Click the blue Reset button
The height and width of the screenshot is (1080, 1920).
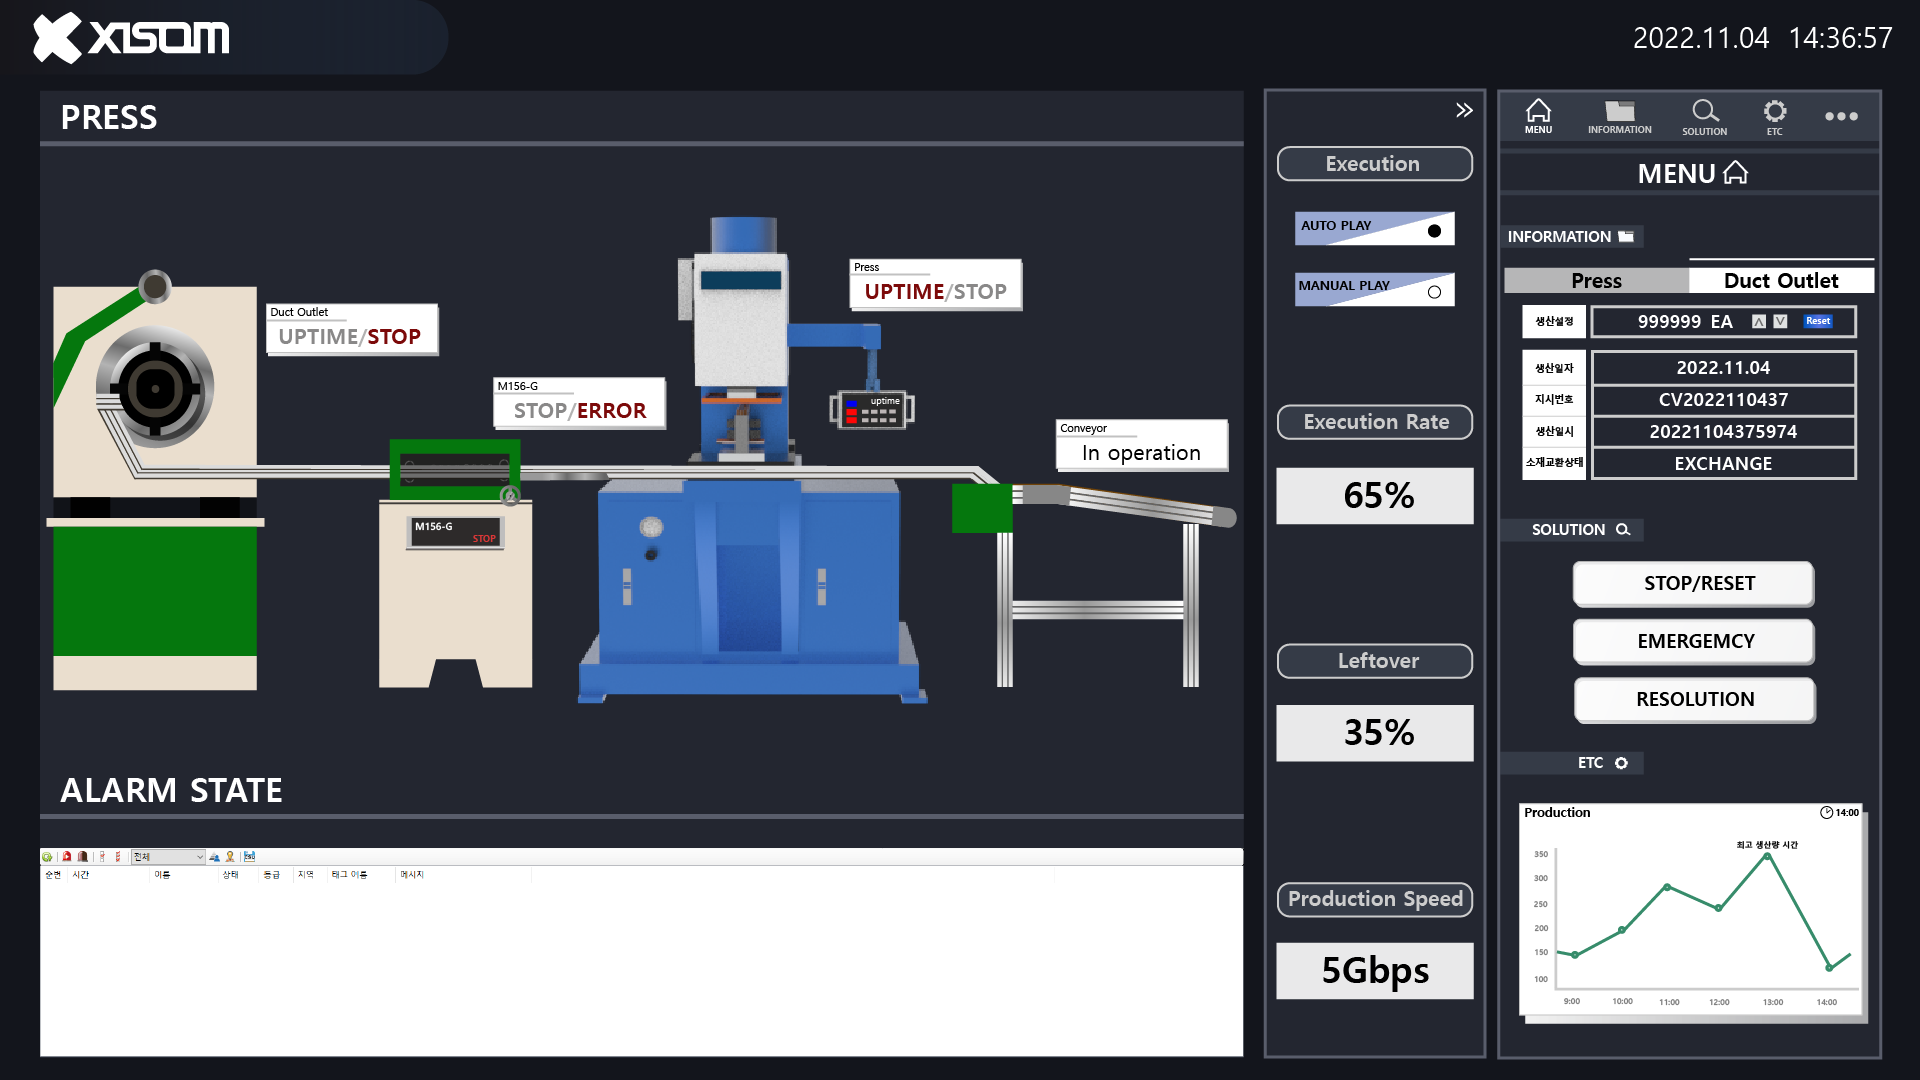(x=1818, y=321)
